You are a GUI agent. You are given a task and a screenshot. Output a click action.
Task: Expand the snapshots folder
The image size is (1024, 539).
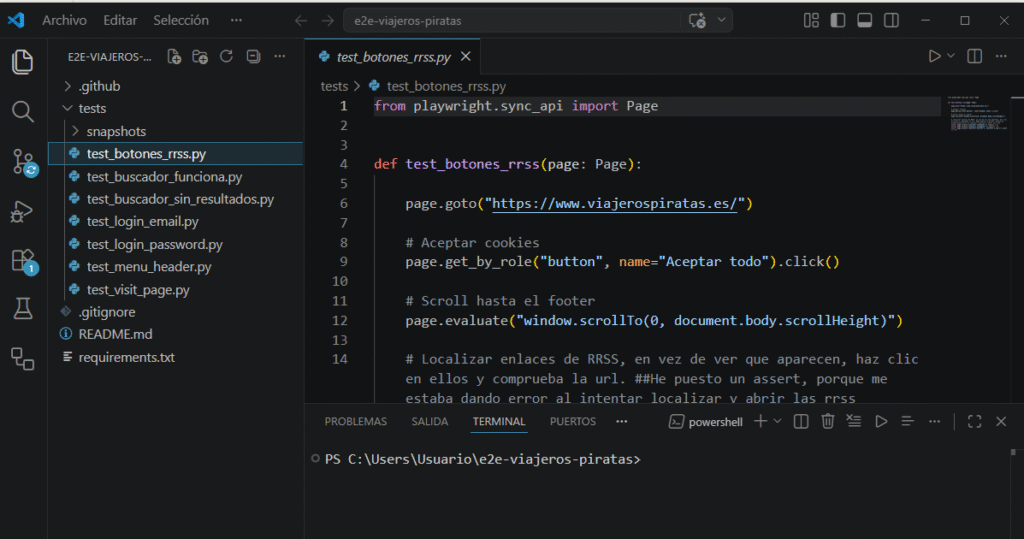pyautogui.click(x=175, y=131)
